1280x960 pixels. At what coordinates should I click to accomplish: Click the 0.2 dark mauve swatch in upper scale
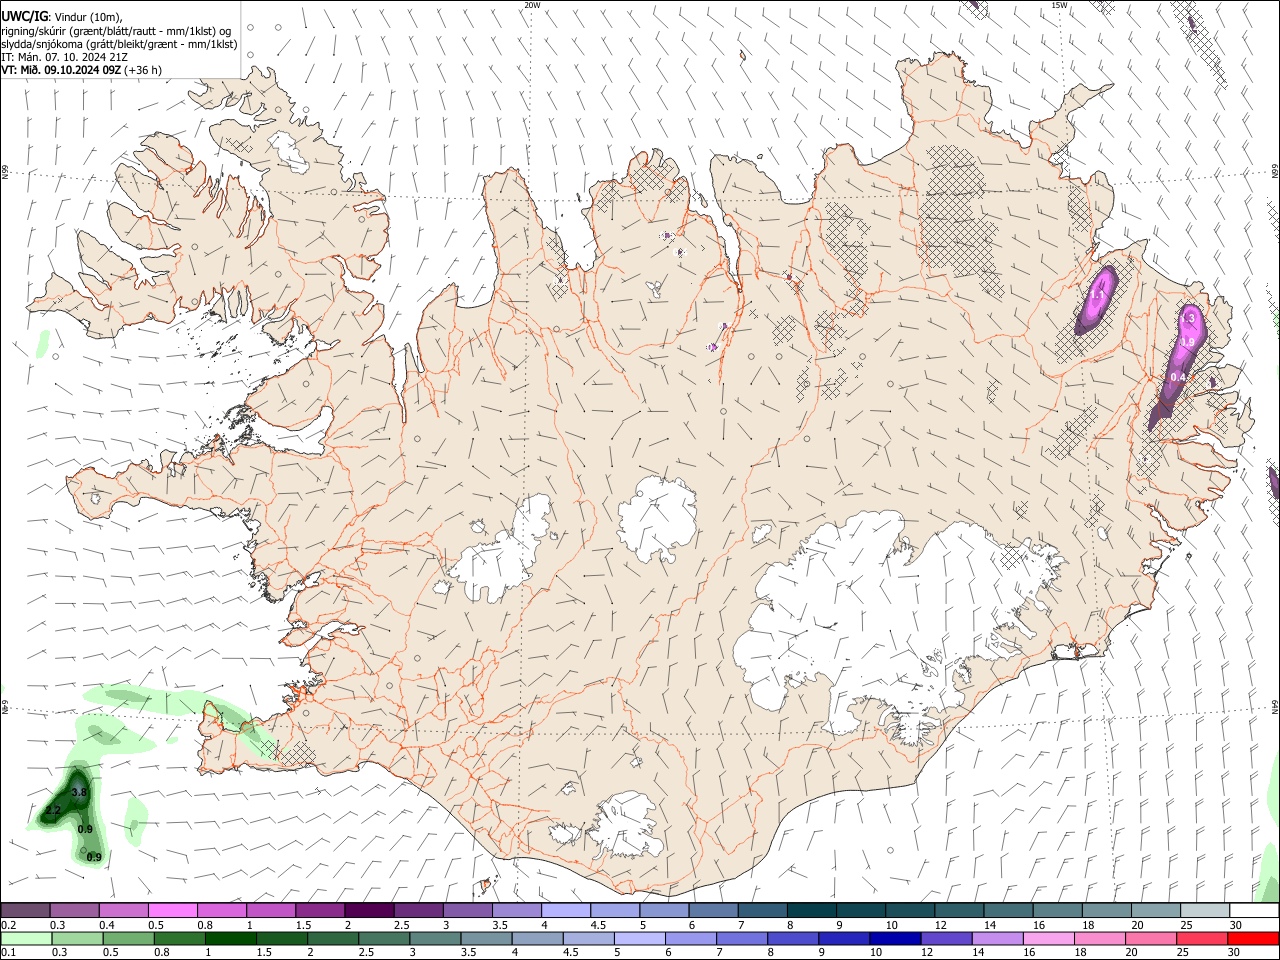click(25, 910)
